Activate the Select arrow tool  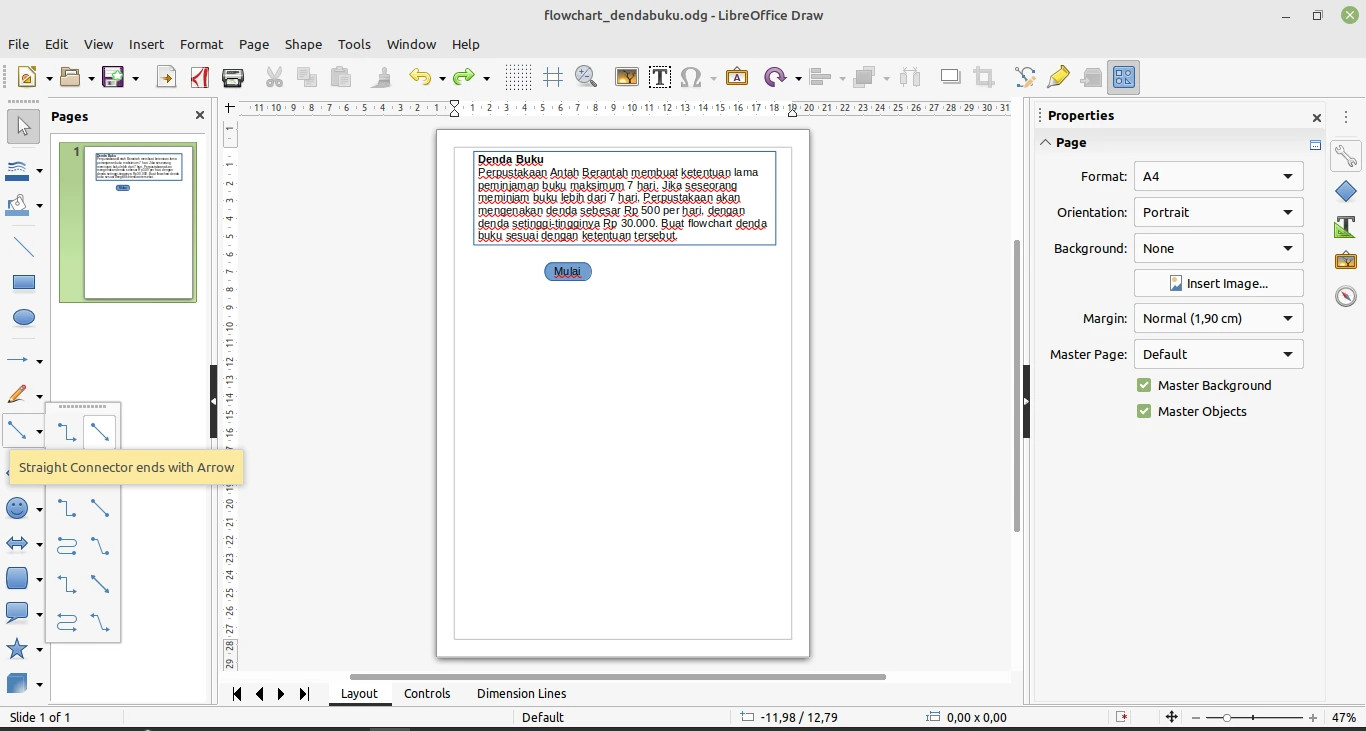pos(24,126)
